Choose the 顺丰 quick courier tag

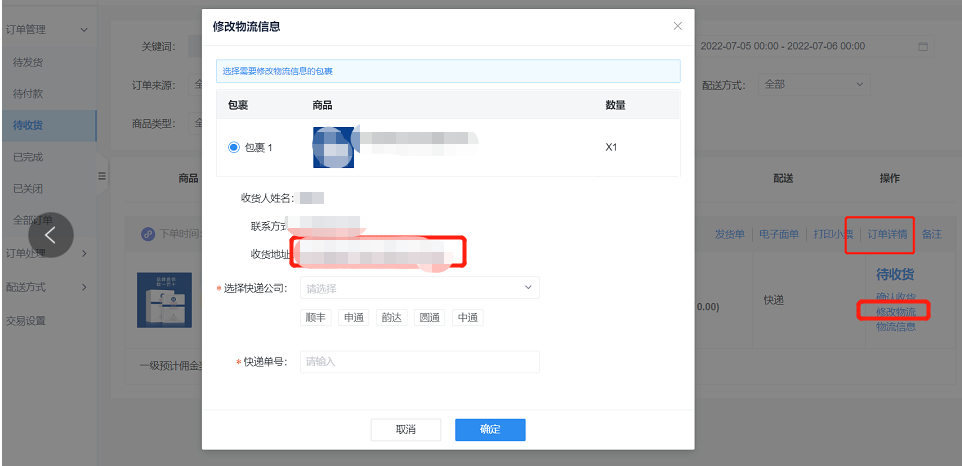316,318
